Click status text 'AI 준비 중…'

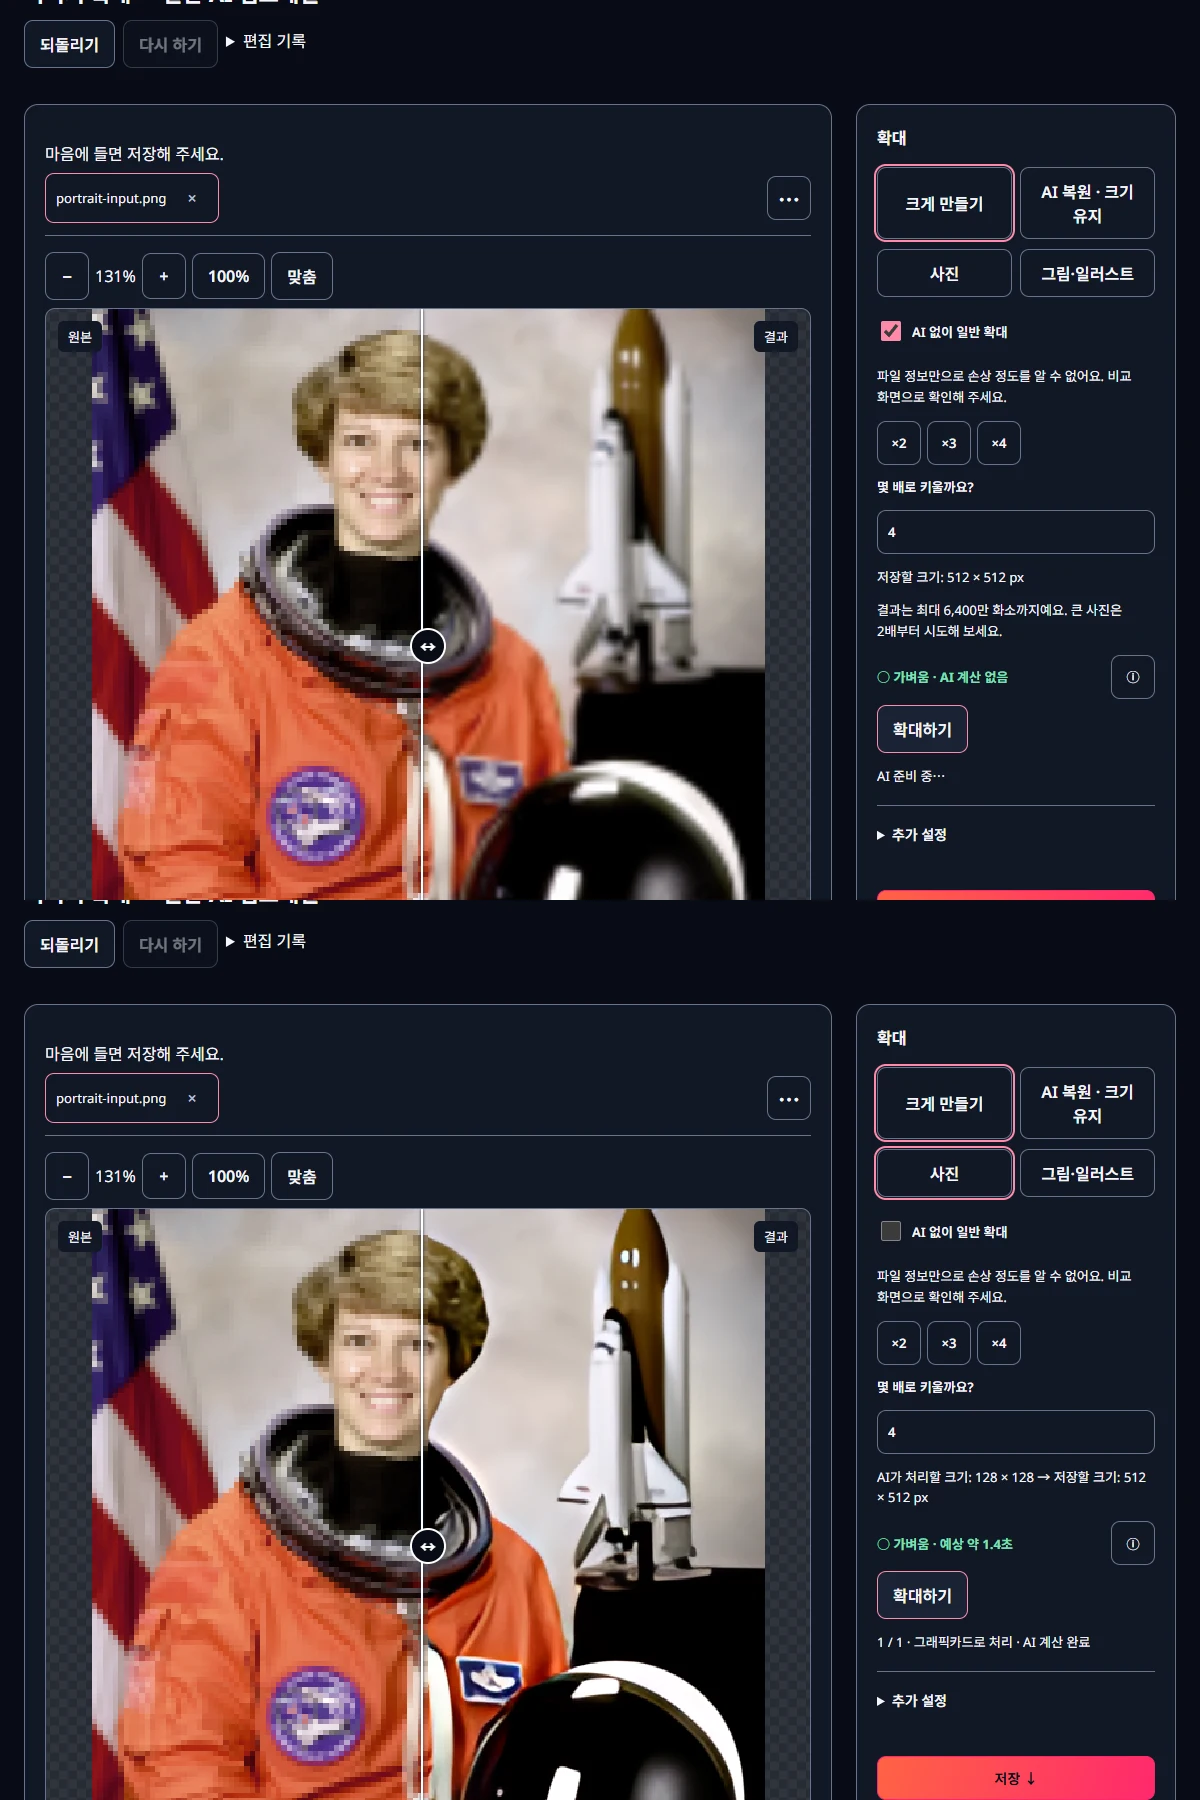[x=911, y=776]
